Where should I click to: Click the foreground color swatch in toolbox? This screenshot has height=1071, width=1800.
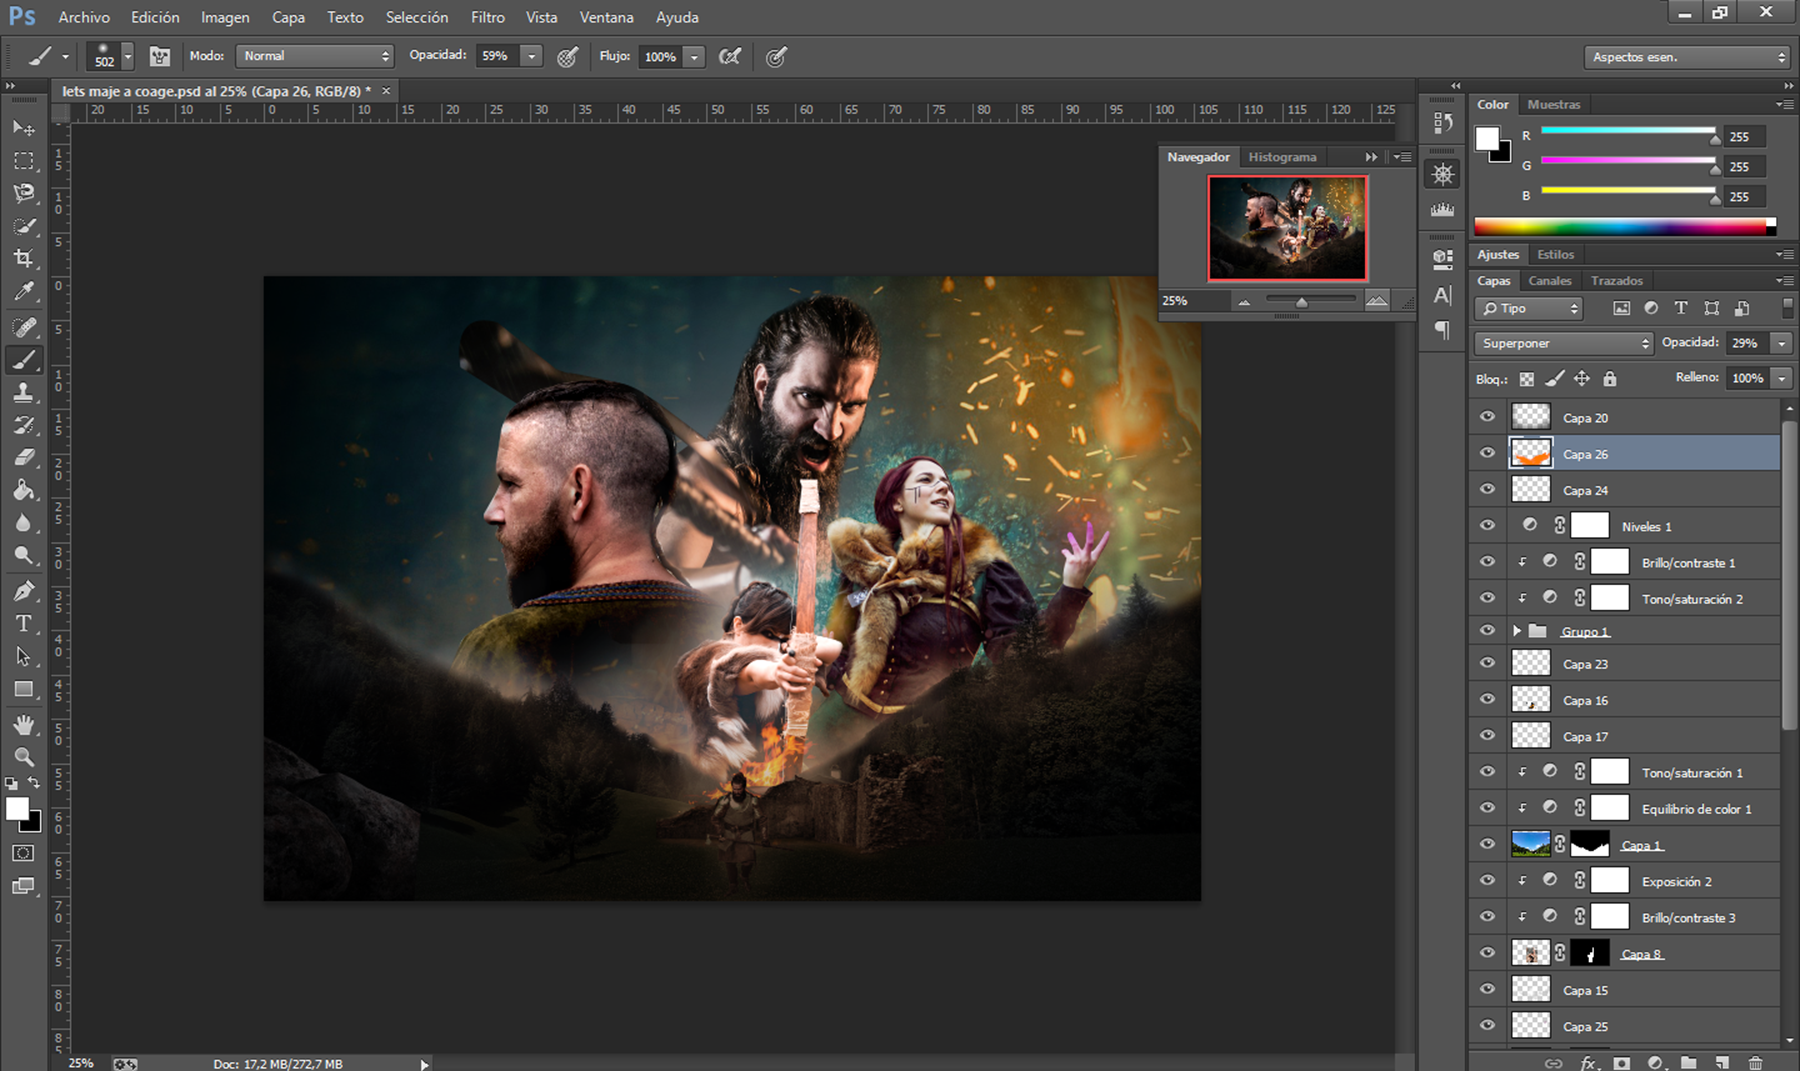[x=17, y=810]
